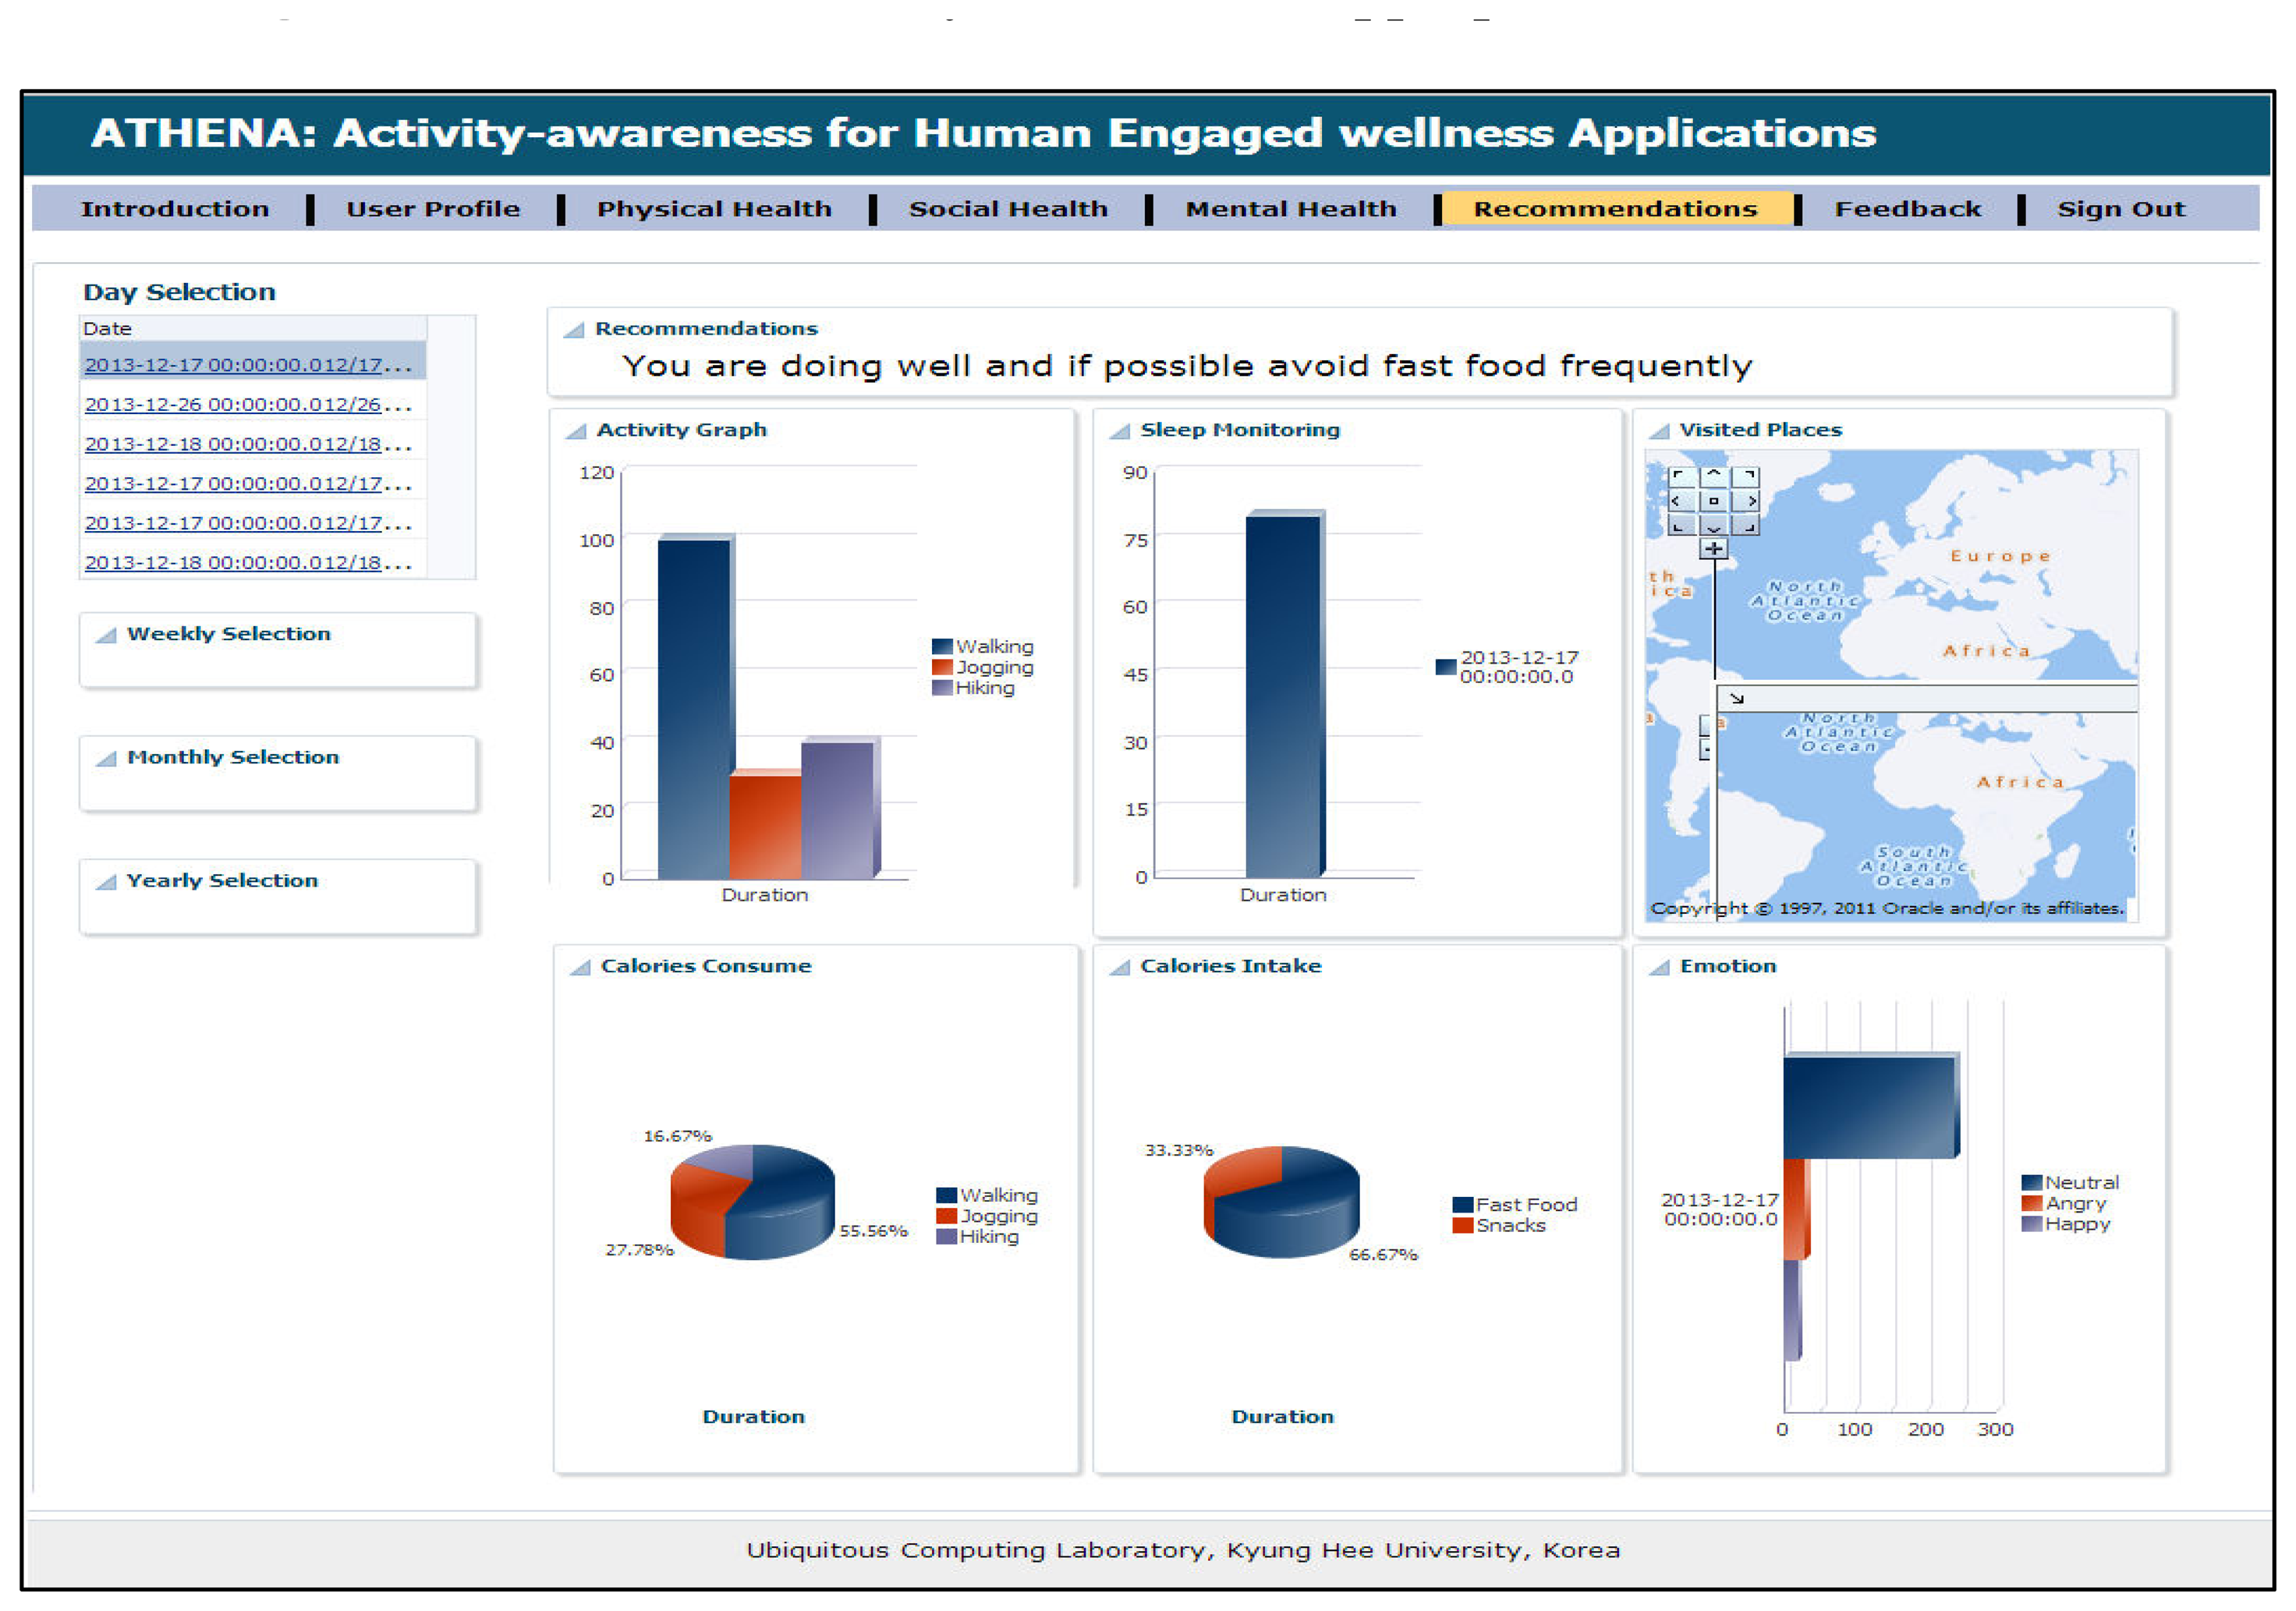Click the Sign Out link

click(x=2120, y=209)
